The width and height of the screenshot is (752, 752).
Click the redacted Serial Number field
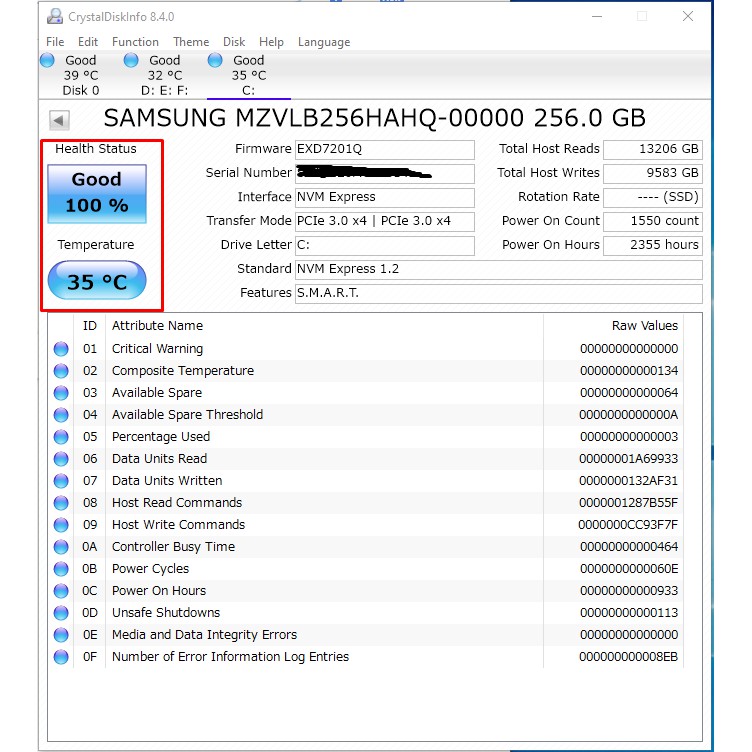coord(385,173)
